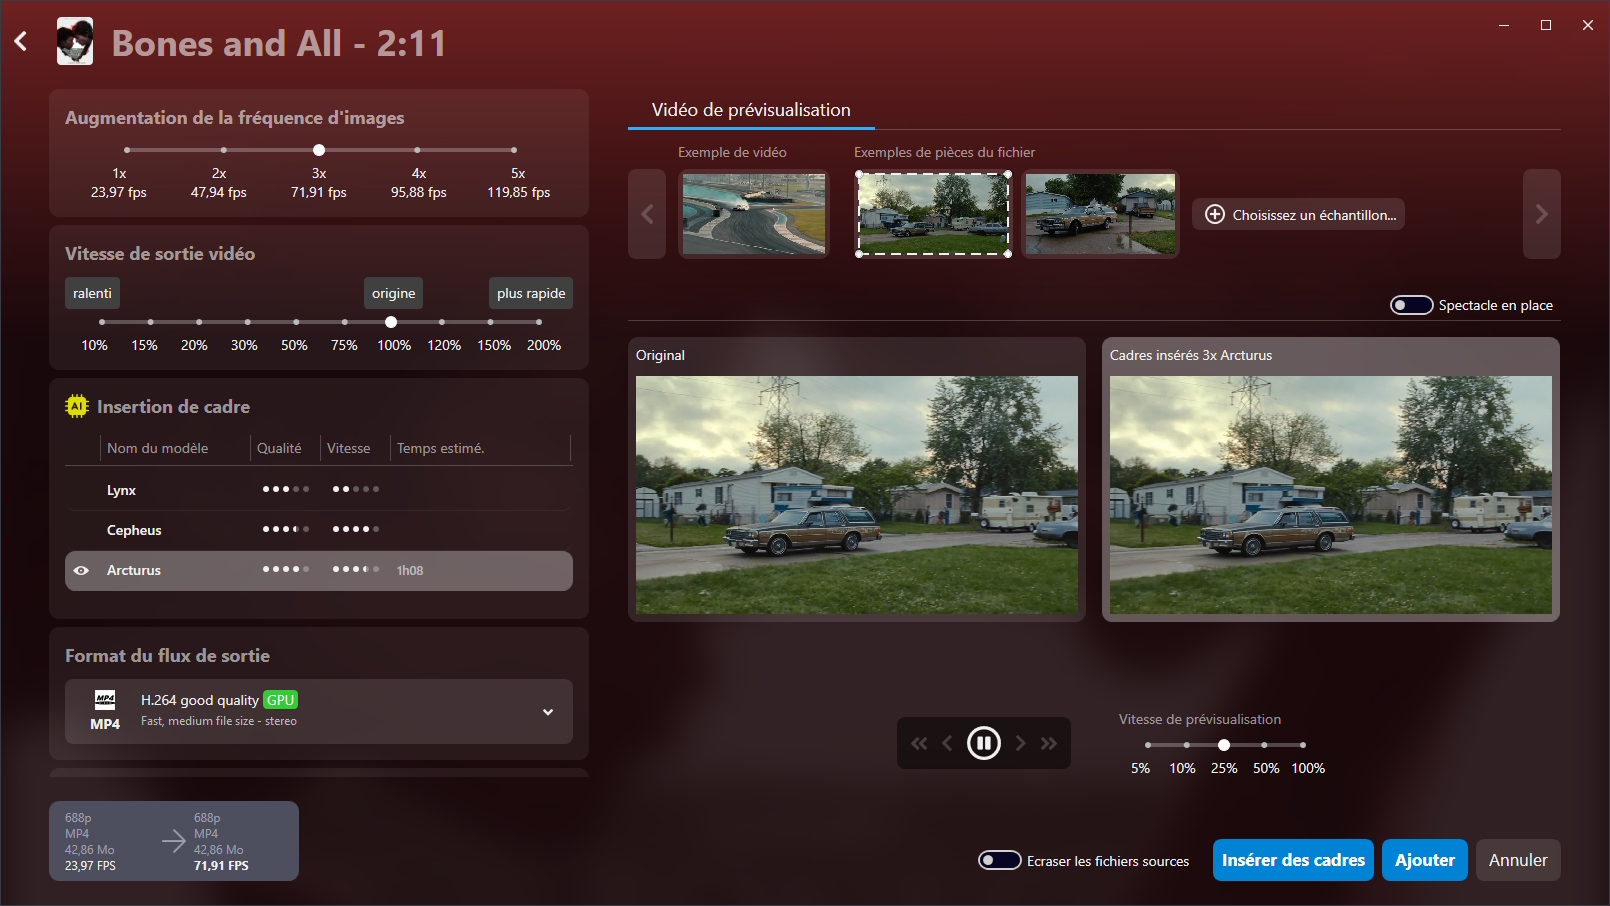
Task: Click the Nom du modèle column header
Action: (157, 448)
